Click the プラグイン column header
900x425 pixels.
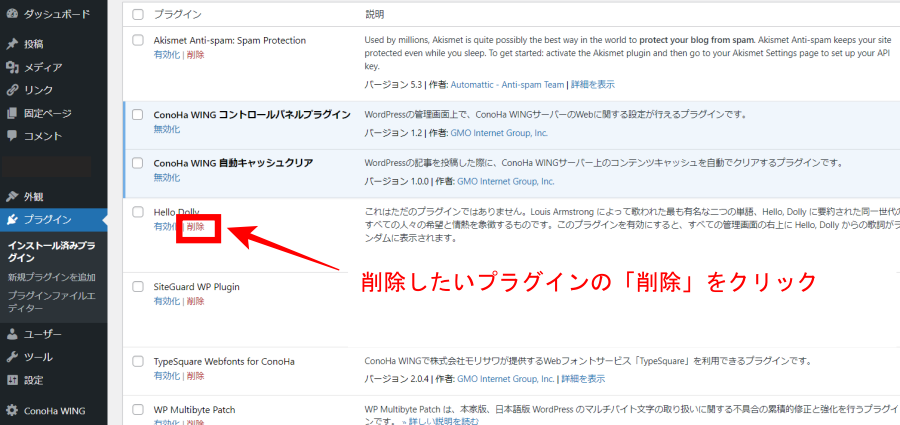tap(177, 14)
